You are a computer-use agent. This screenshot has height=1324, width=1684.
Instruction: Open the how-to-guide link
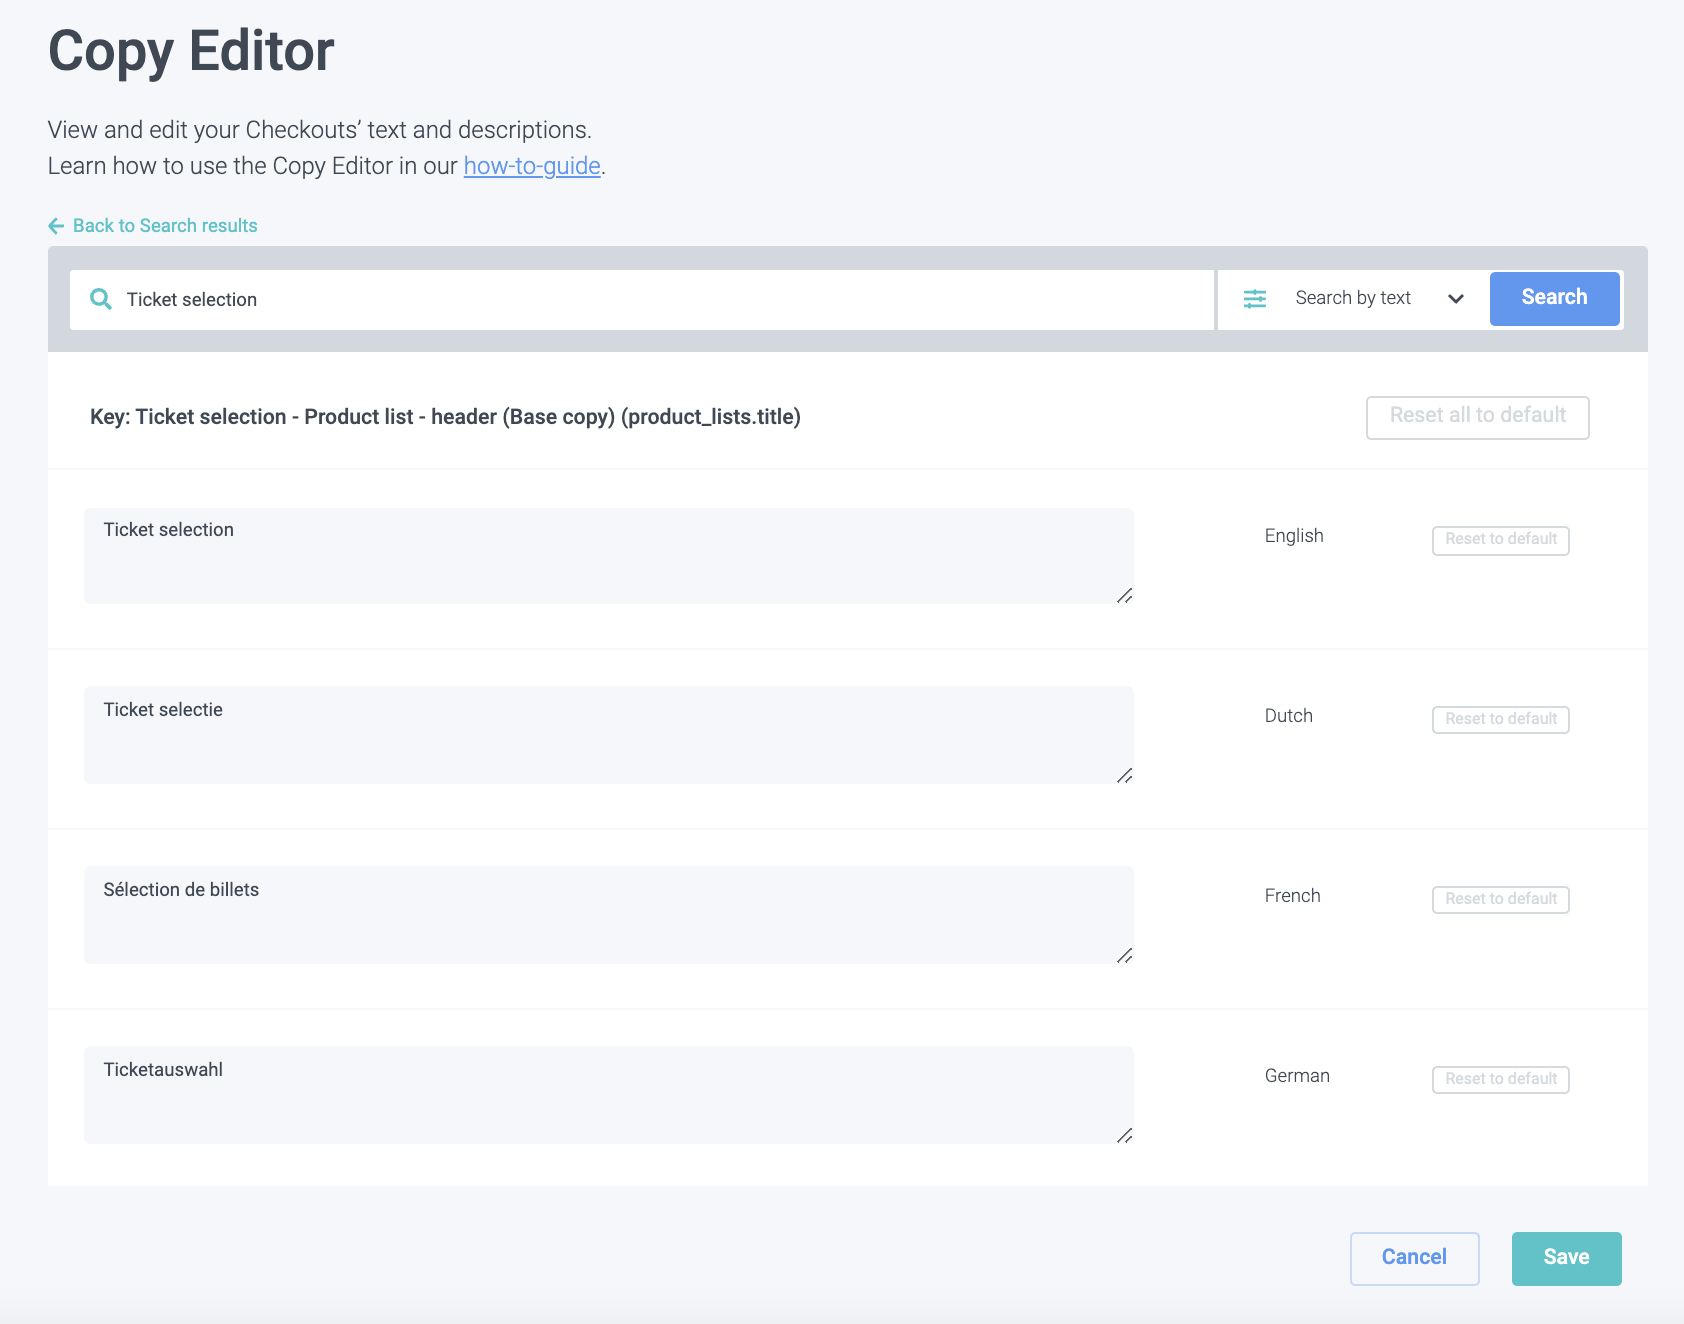pos(532,166)
